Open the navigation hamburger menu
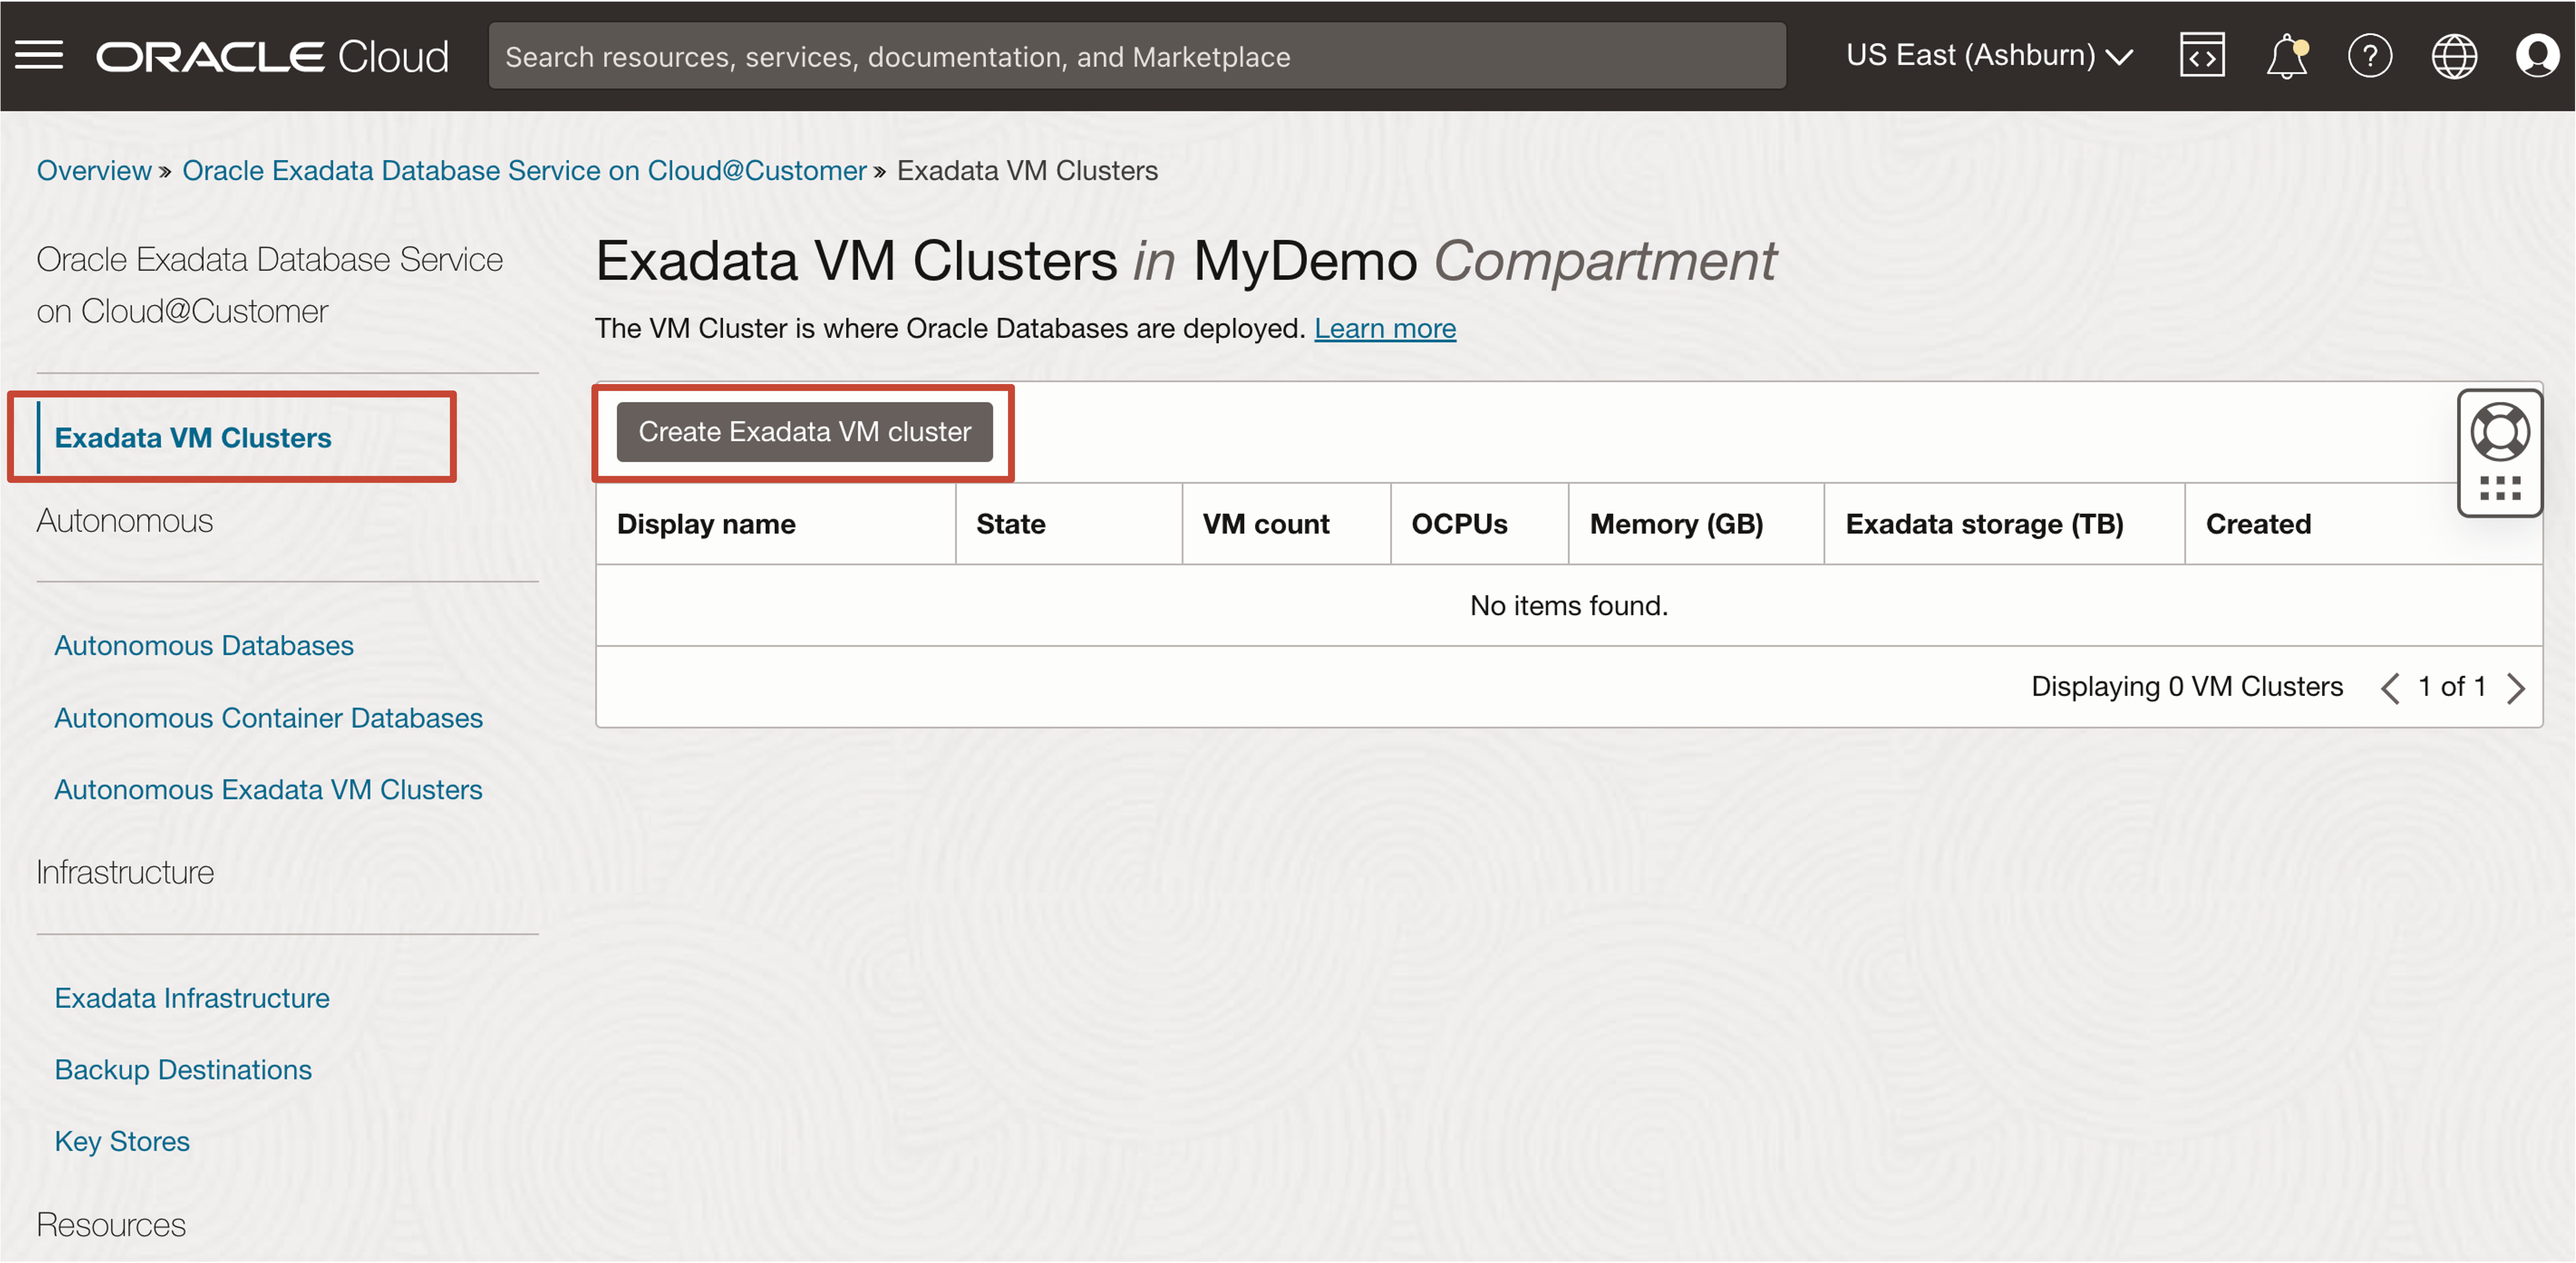This screenshot has height=1263, width=2576. [x=39, y=55]
